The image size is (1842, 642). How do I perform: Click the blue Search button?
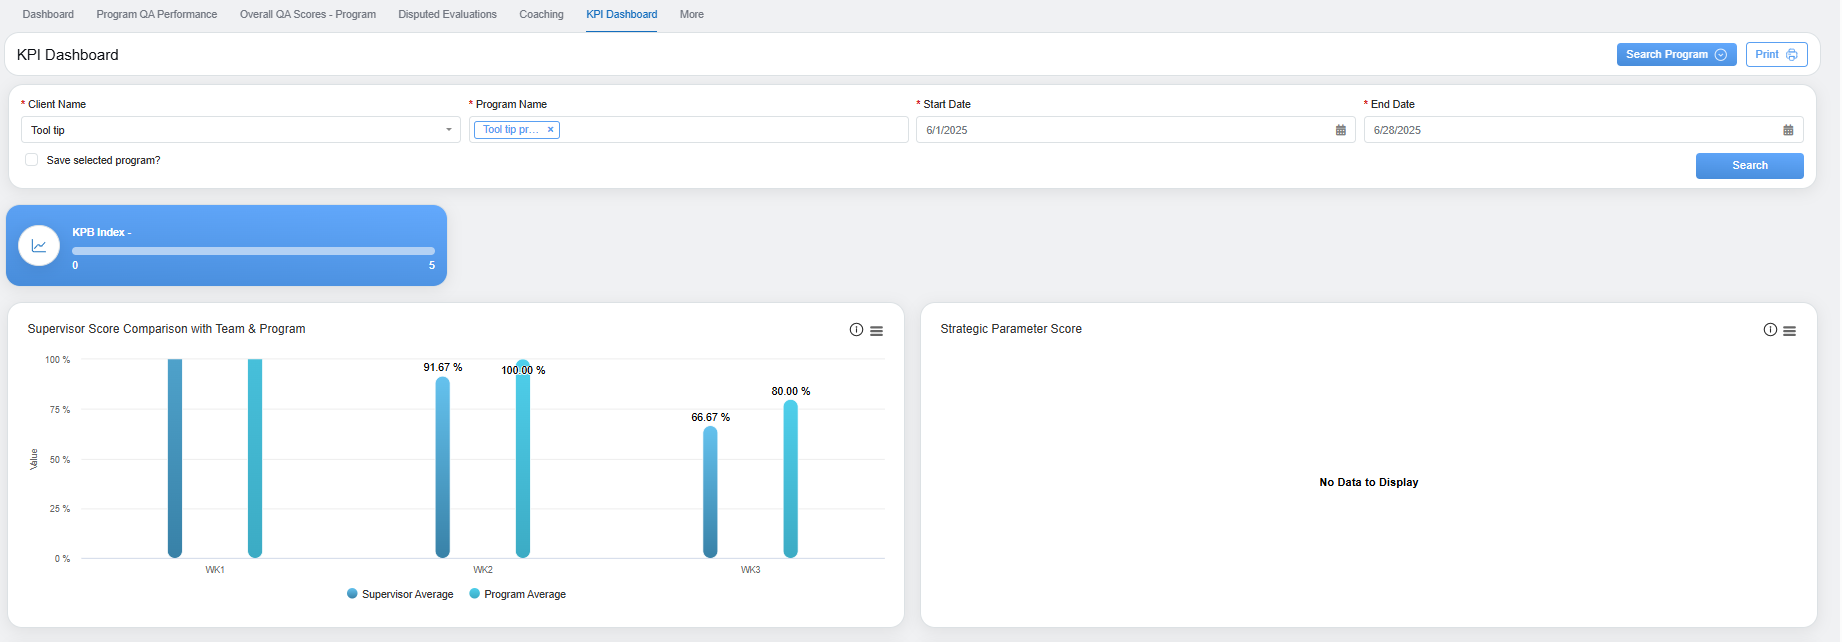1749,166
